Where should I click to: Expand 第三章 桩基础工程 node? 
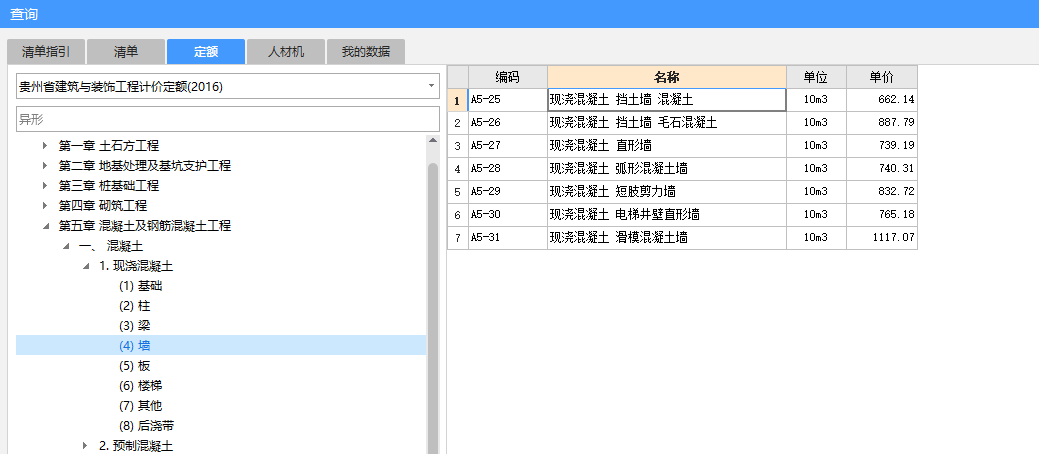[x=45, y=186]
